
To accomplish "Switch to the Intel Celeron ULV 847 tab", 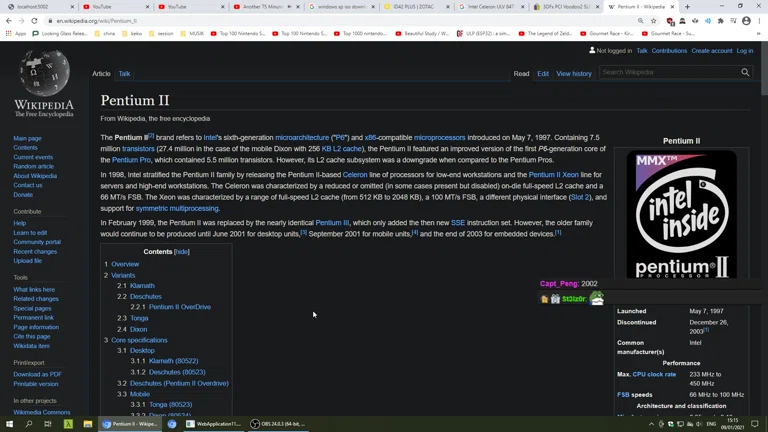I will point(492,7).
